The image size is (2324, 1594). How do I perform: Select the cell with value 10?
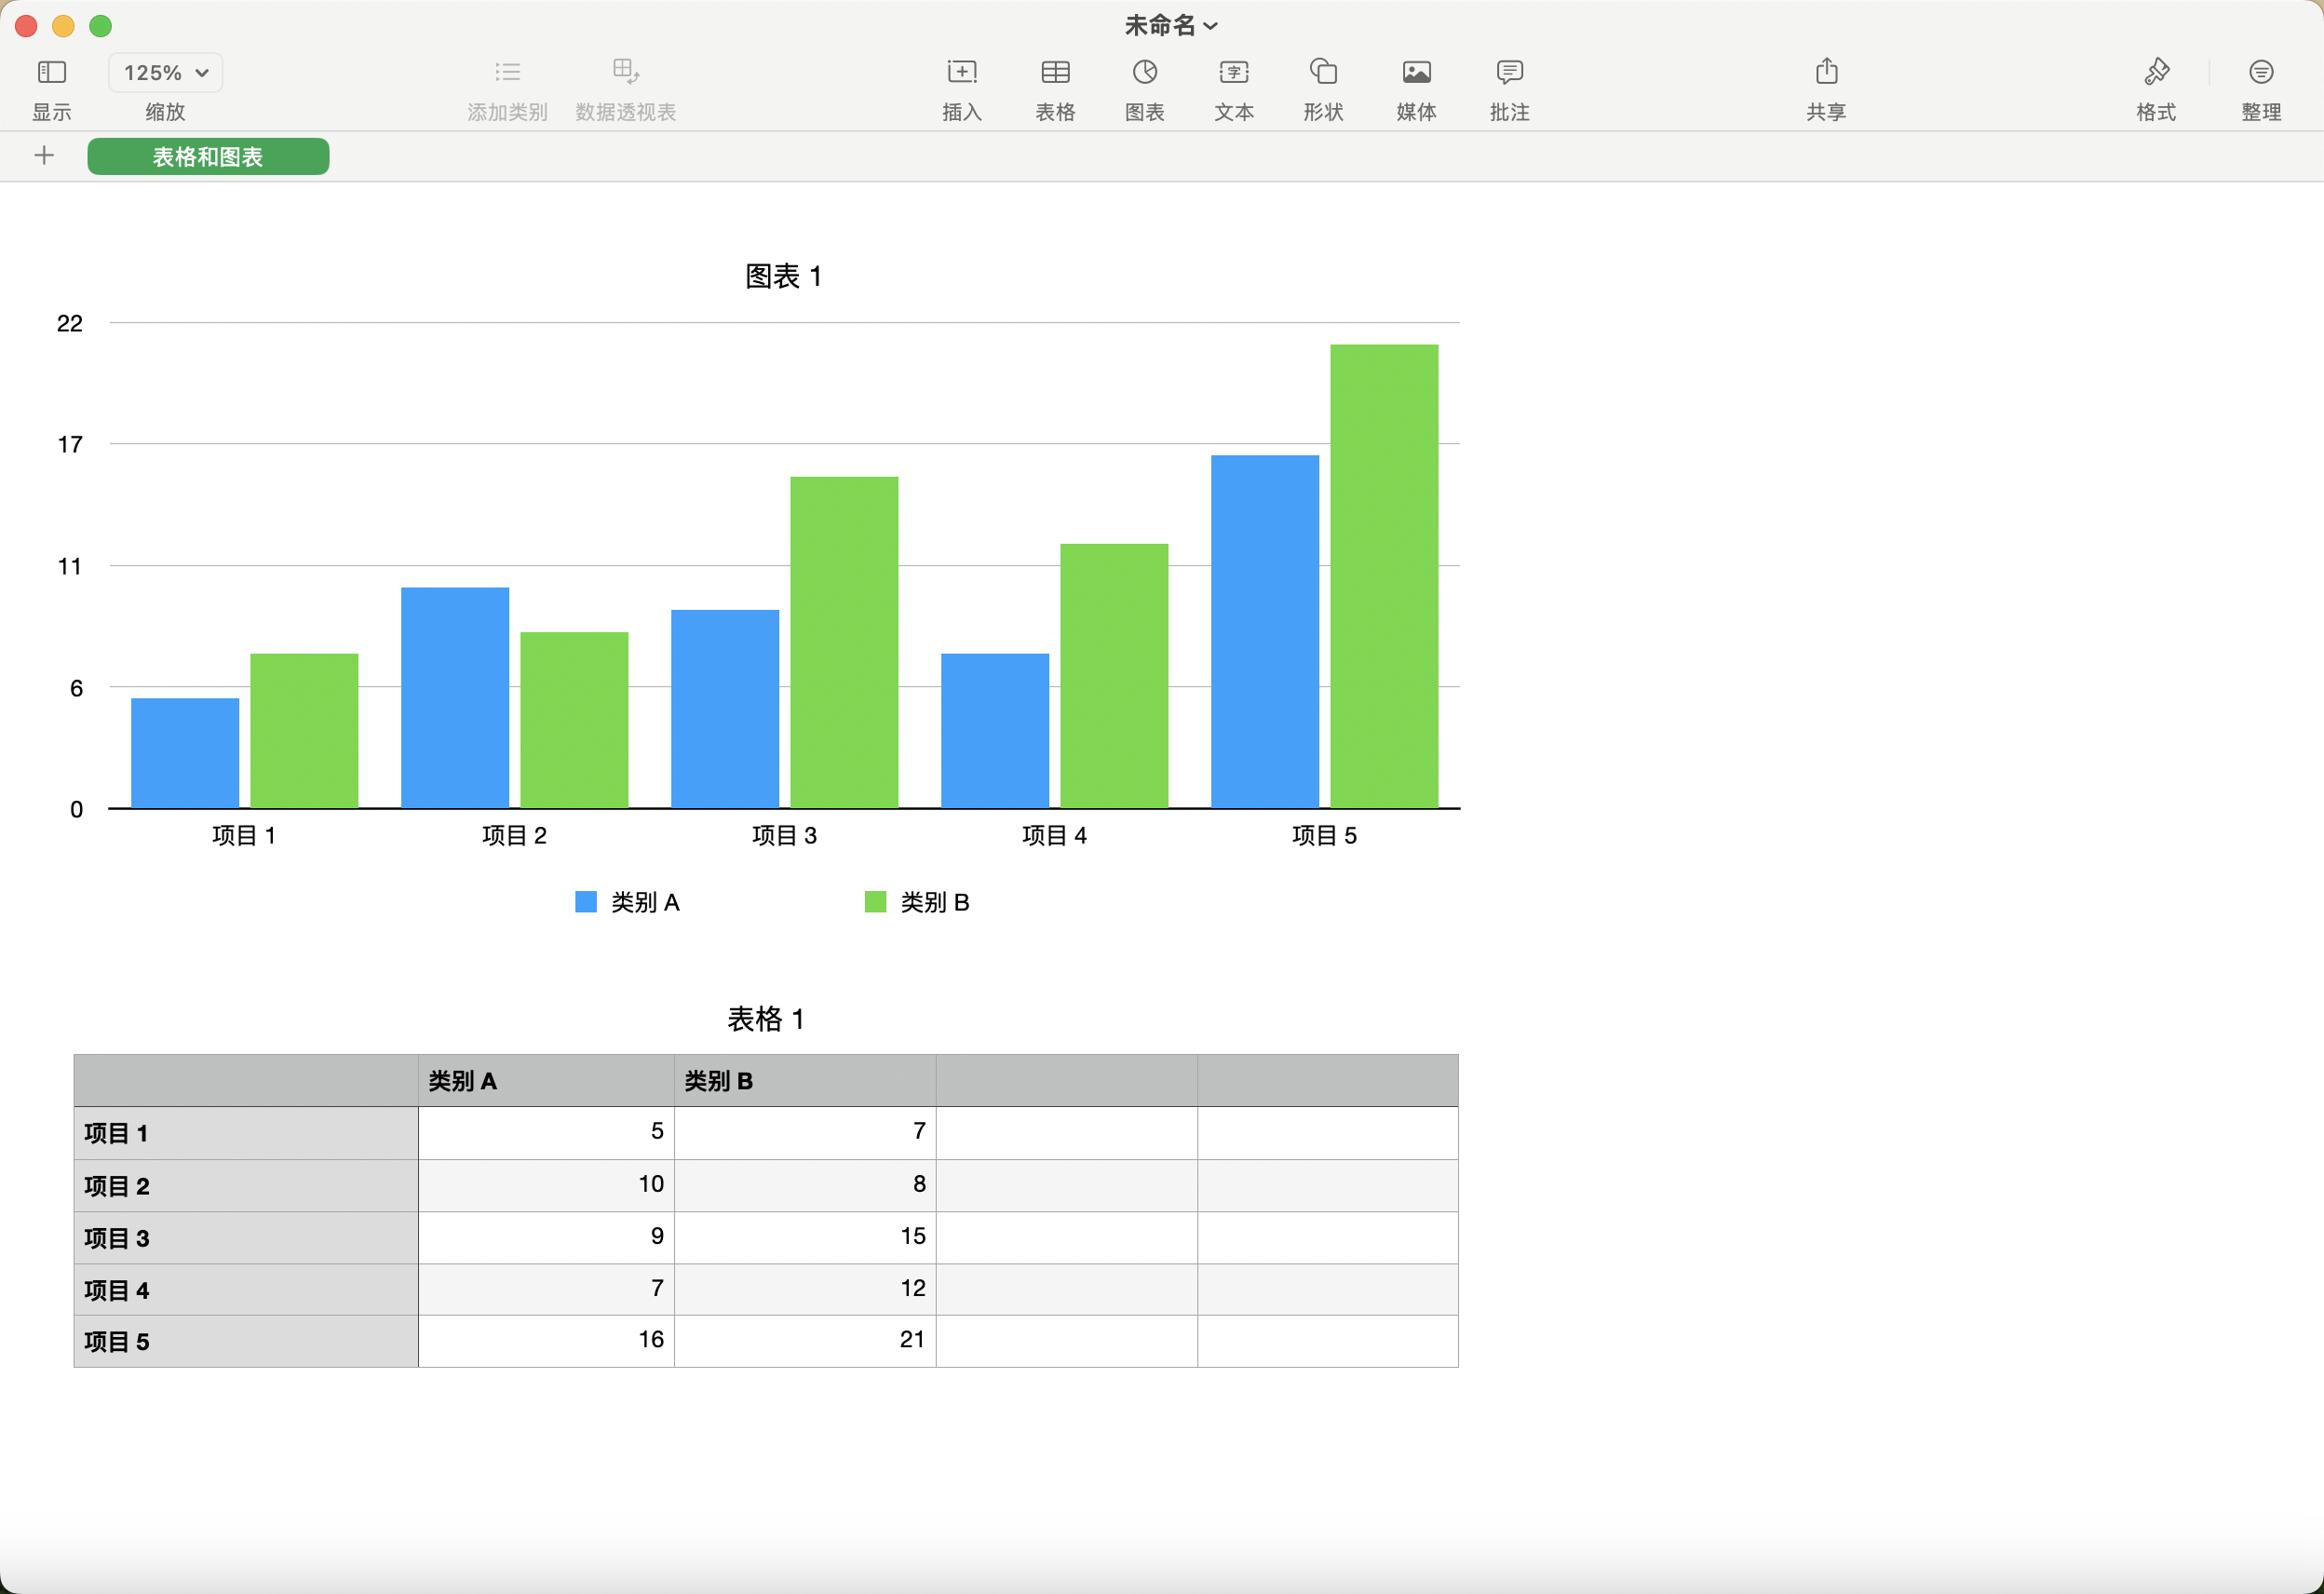point(546,1186)
